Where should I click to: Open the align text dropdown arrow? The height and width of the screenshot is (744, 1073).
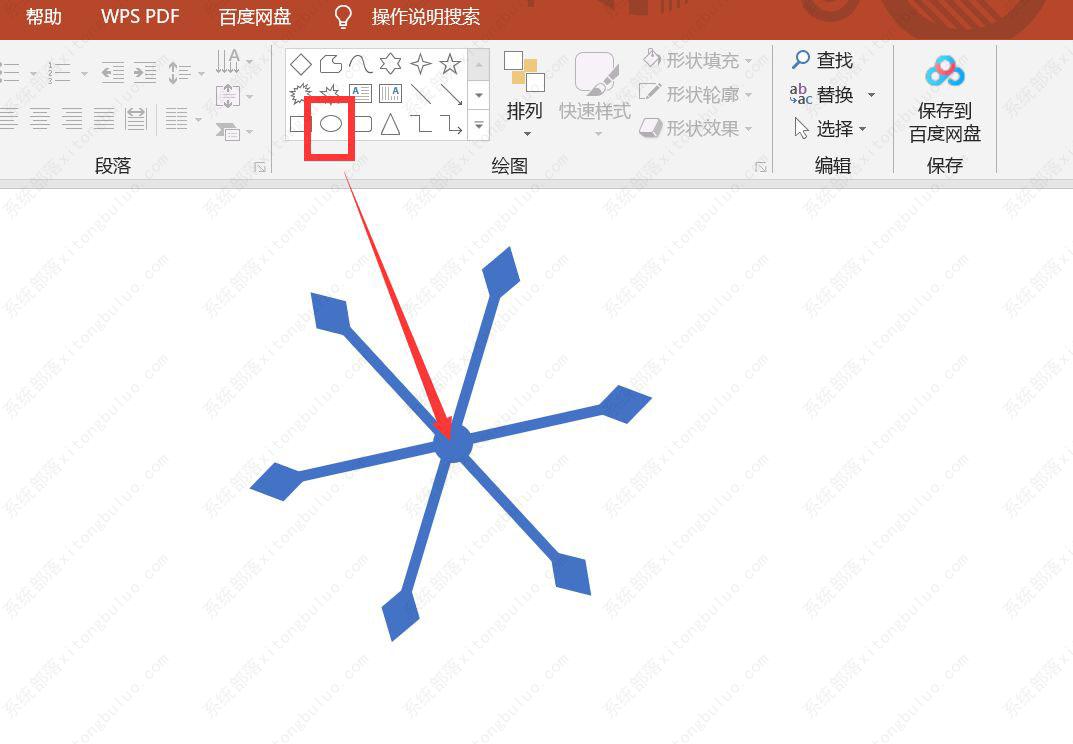point(250,97)
